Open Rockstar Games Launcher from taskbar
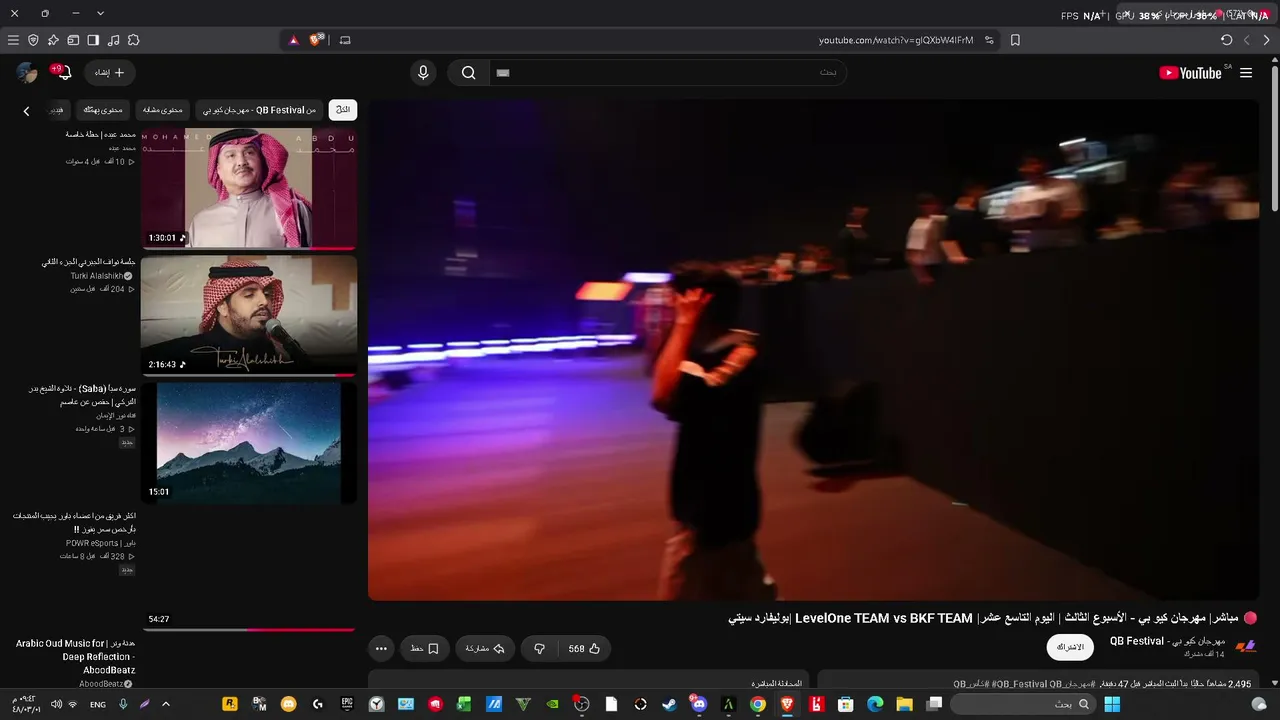 point(230,704)
